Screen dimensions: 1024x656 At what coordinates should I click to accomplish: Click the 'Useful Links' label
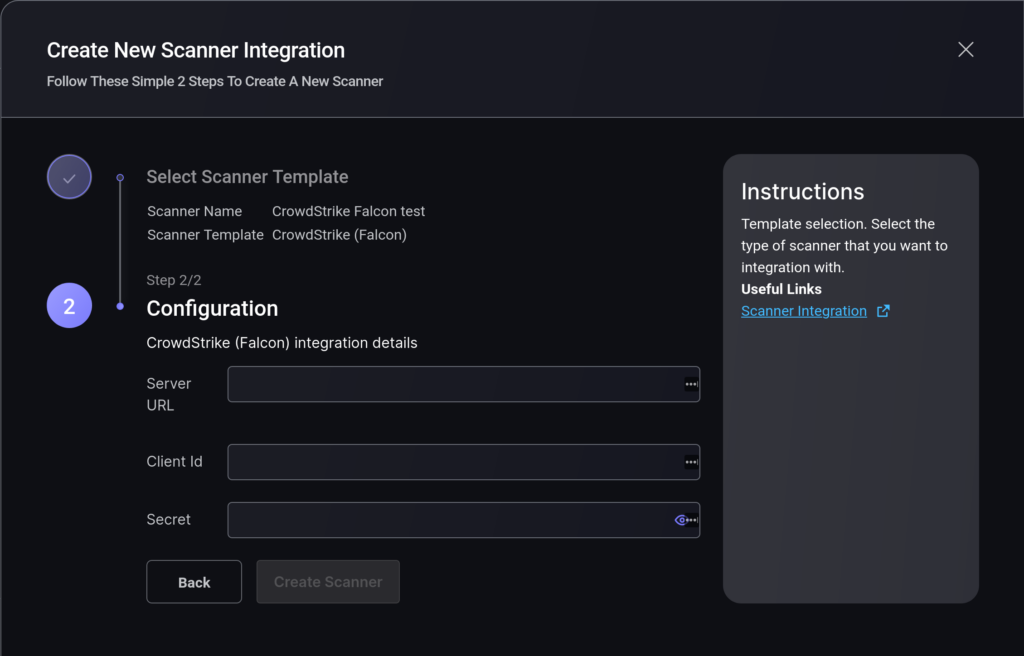pos(781,289)
